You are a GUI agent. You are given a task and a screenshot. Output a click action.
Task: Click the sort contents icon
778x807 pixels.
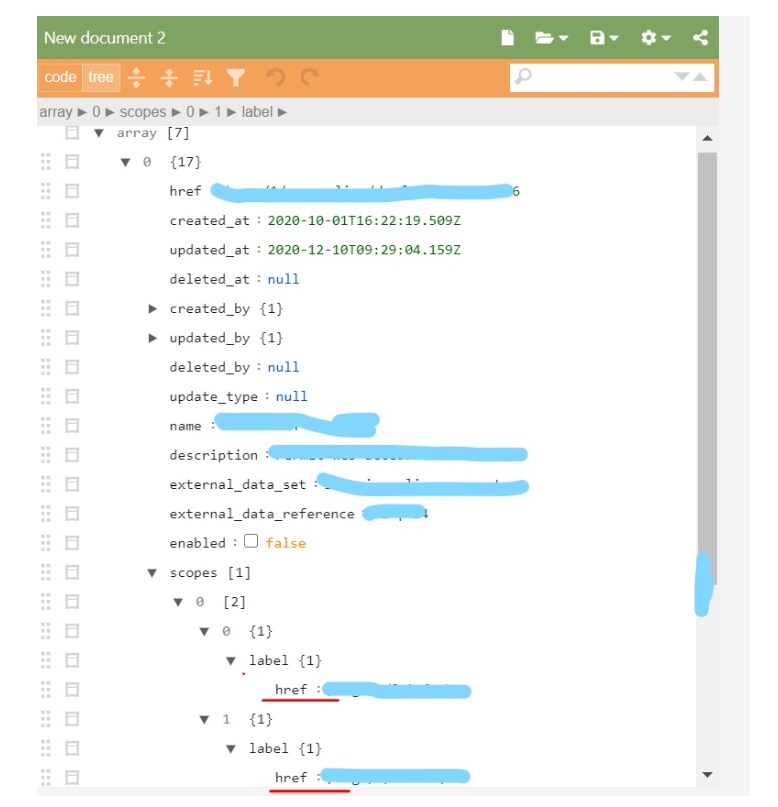click(x=202, y=77)
